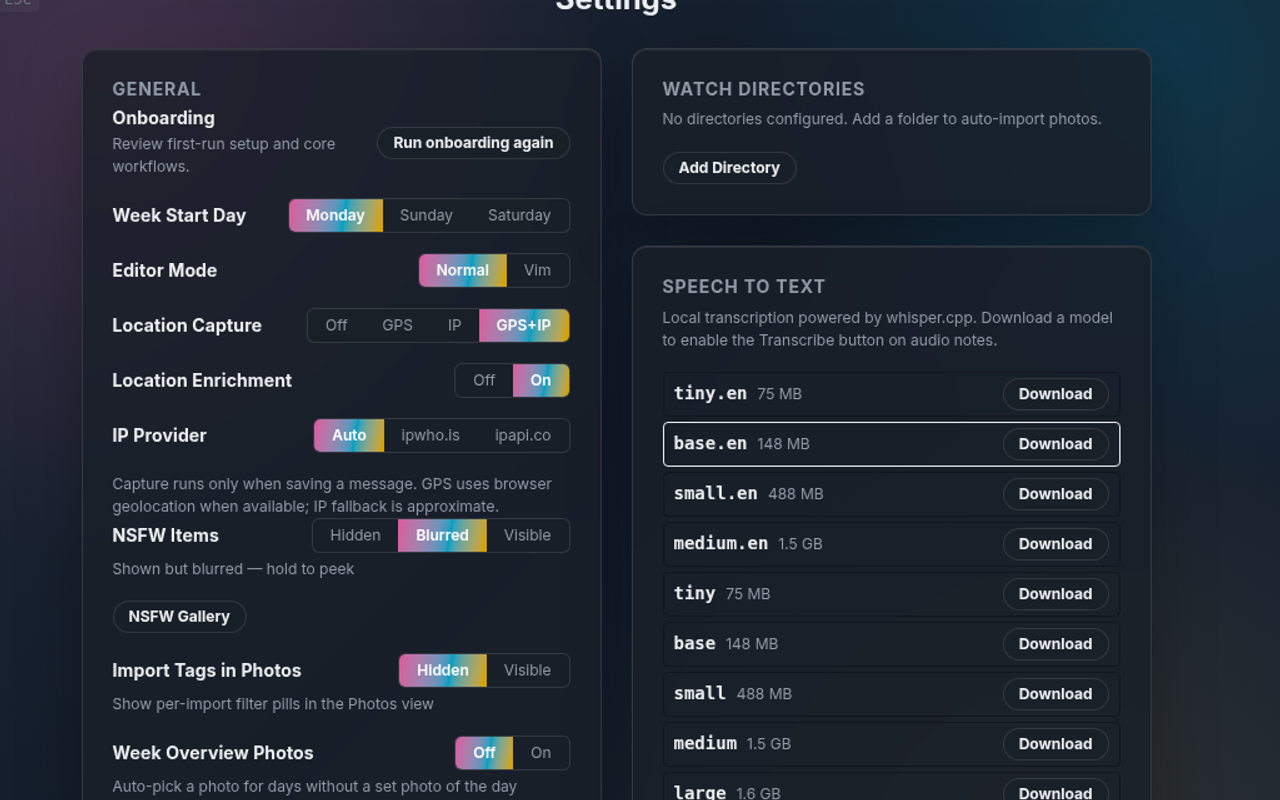
Task: Set week start day to Sunday
Action: (426, 215)
